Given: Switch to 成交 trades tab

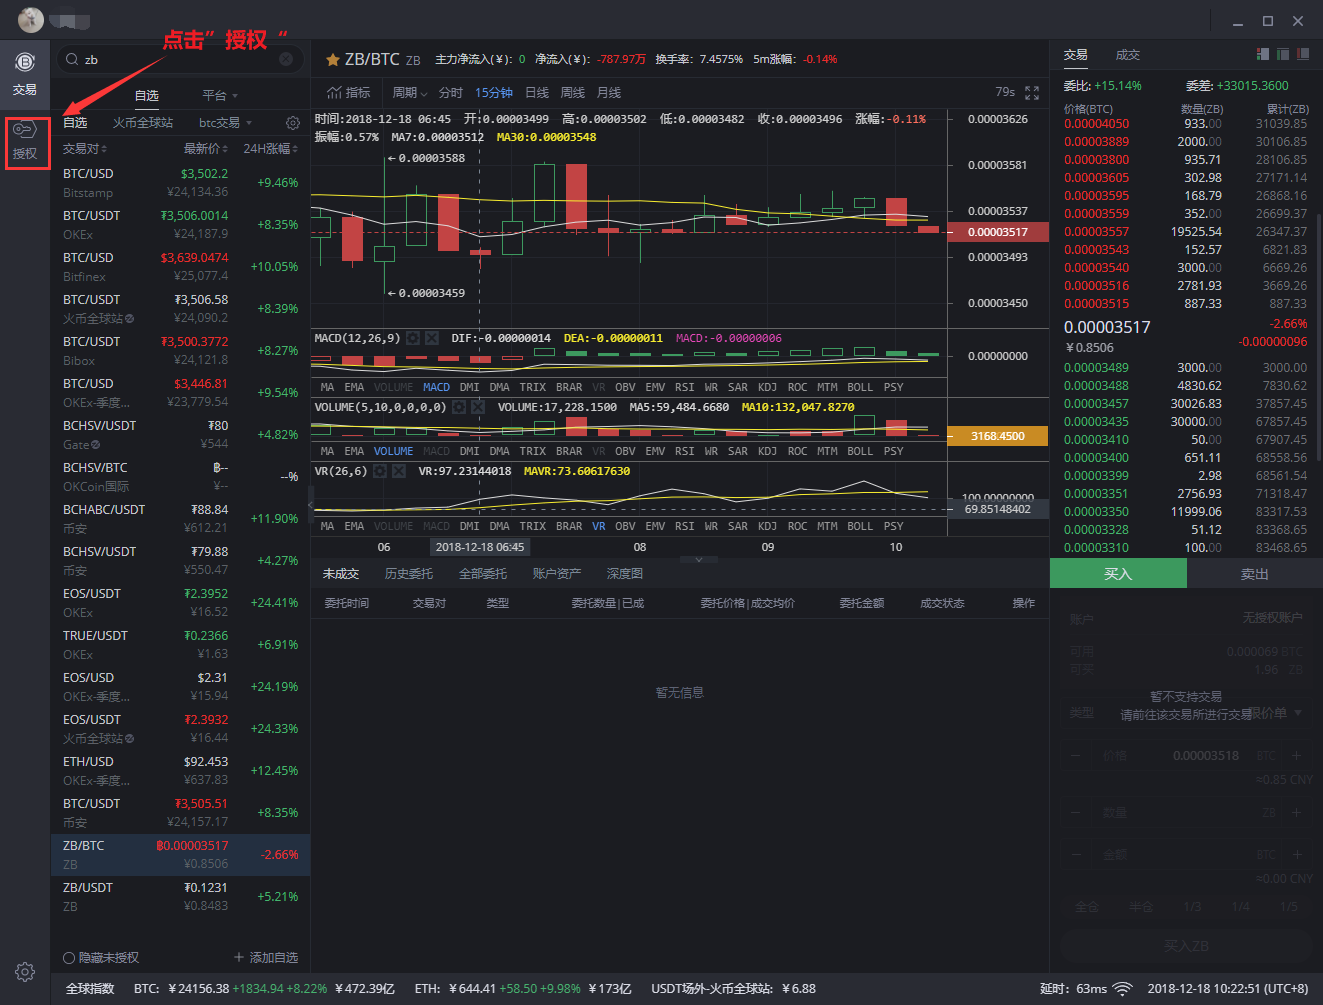Looking at the screenshot, I should (x=1128, y=55).
